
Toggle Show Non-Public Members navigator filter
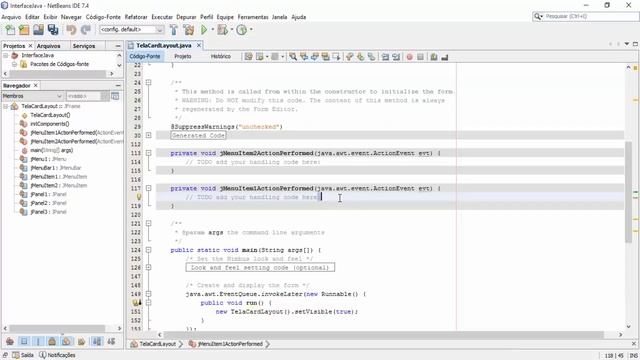(52, 342)
